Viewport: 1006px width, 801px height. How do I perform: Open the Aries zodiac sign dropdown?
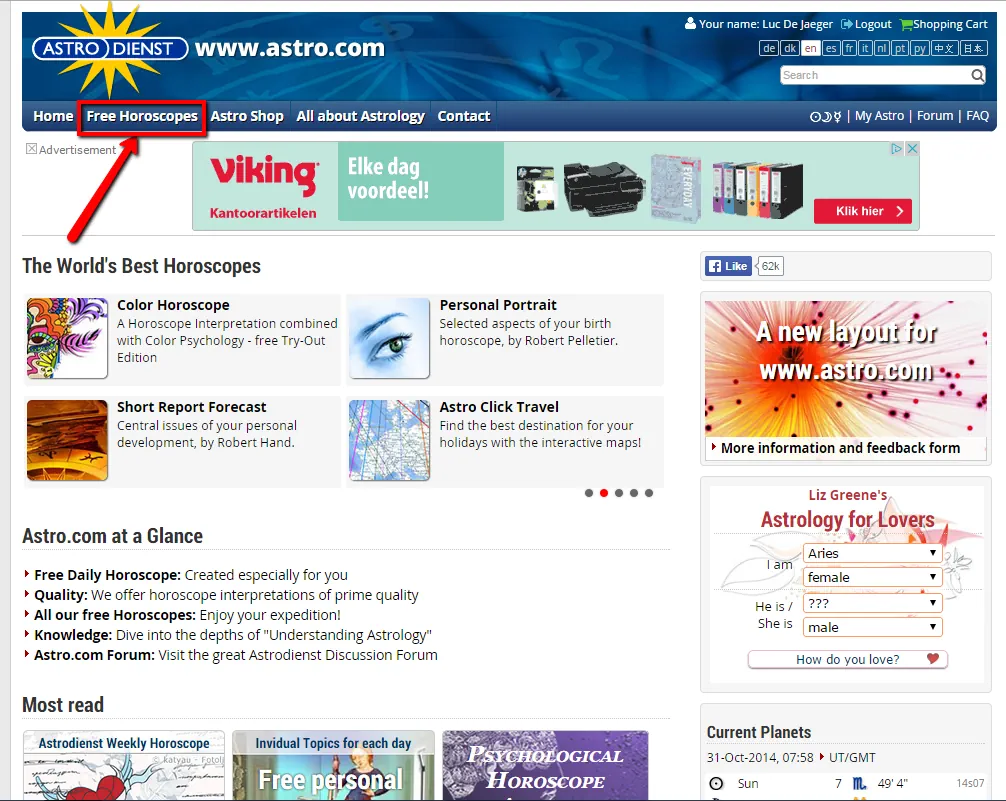[x=872, y=551]
